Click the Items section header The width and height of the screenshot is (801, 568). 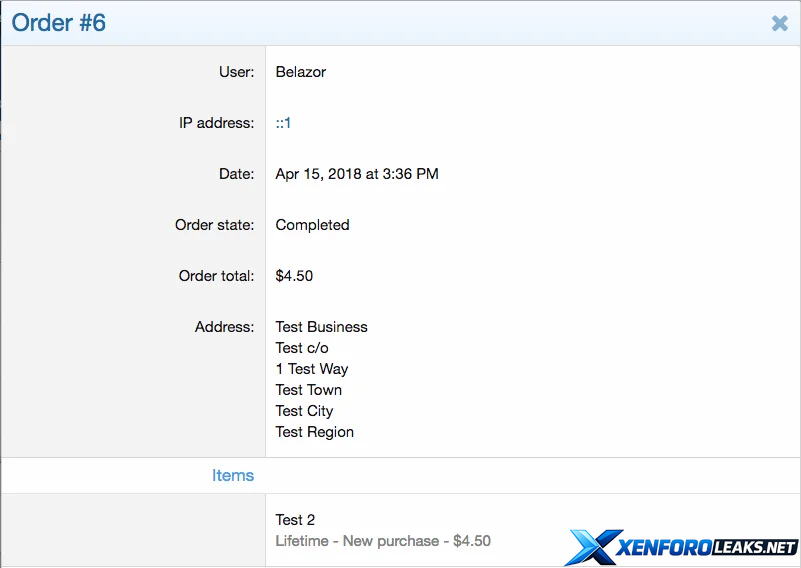[233, 476]
